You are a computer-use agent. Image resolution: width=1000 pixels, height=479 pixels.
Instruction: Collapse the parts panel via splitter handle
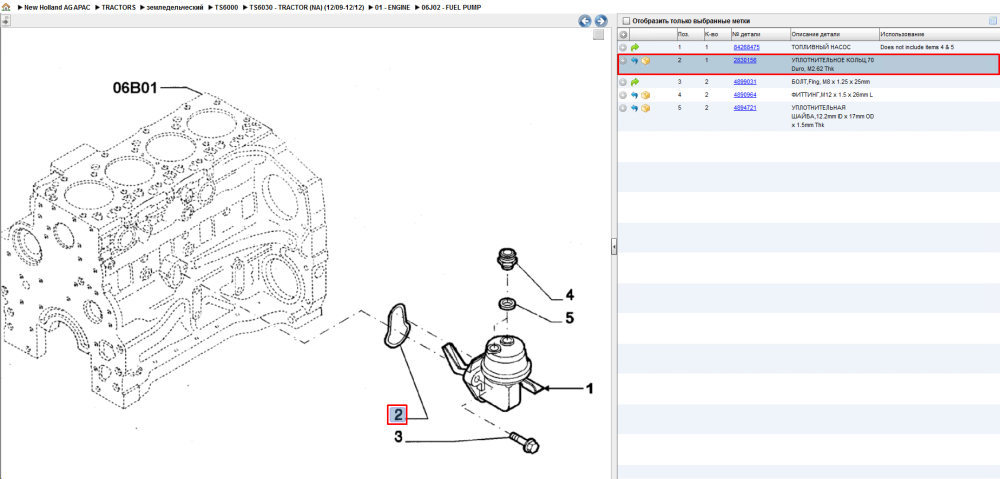tap(614, 247)
